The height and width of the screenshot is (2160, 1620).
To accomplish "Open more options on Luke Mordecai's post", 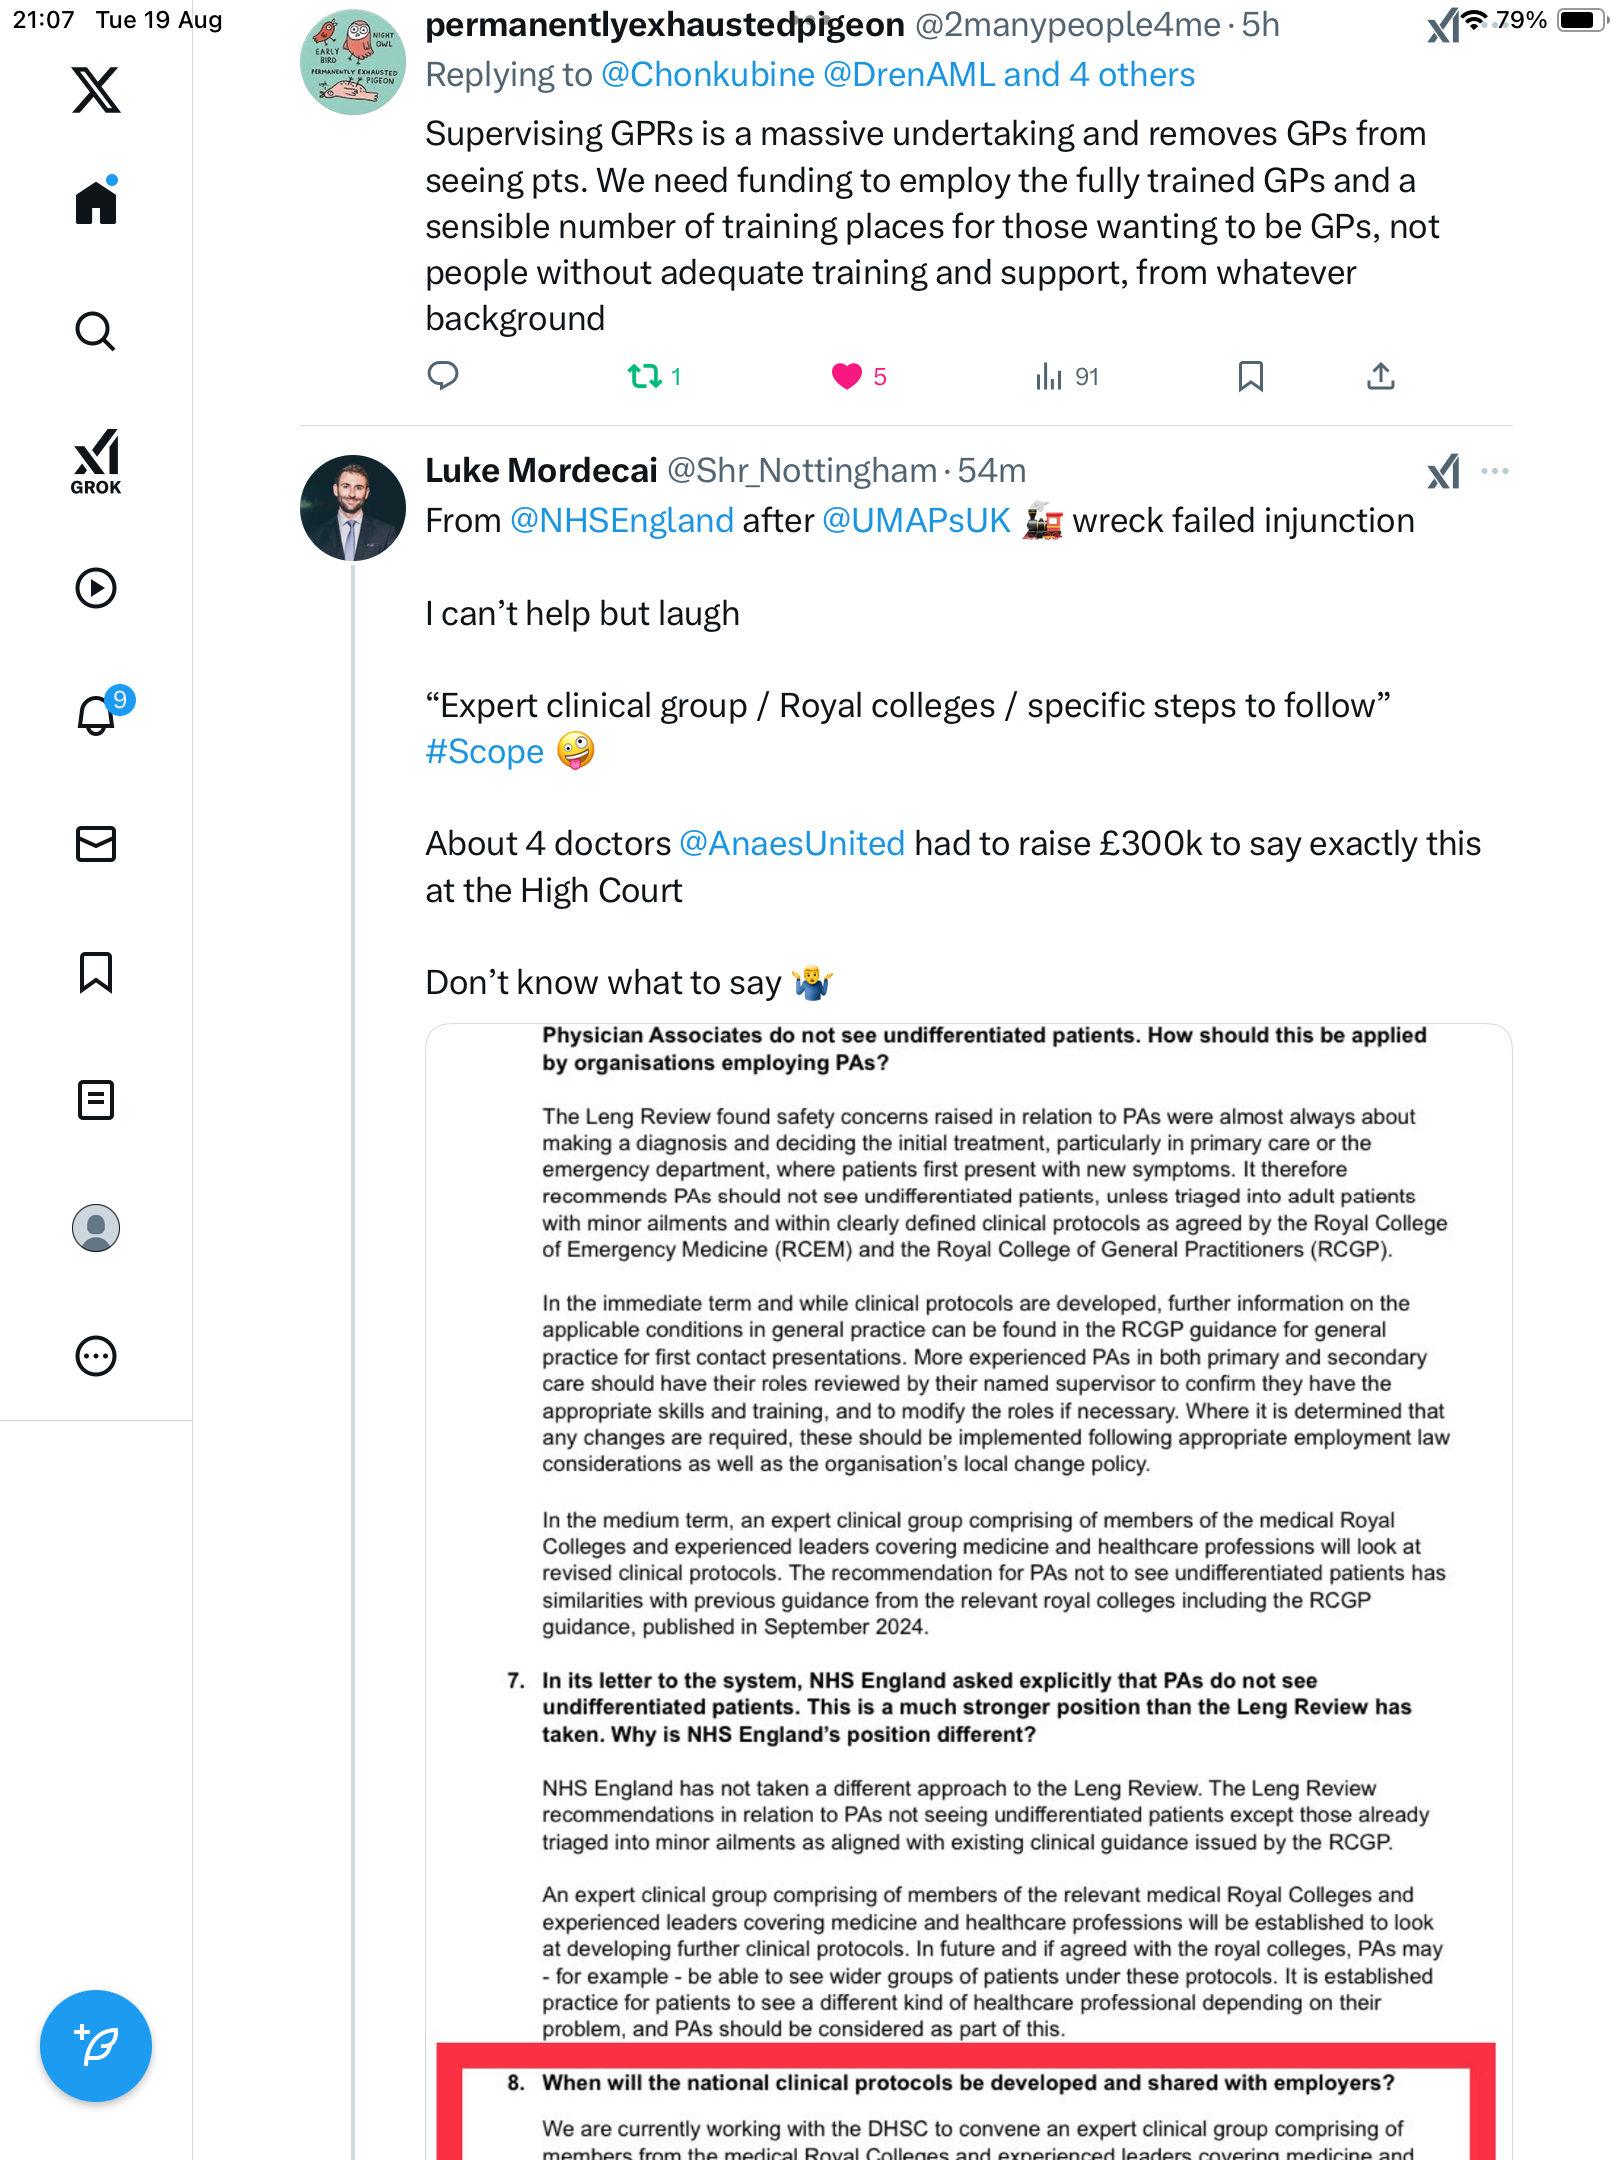I will [1494, 471].
